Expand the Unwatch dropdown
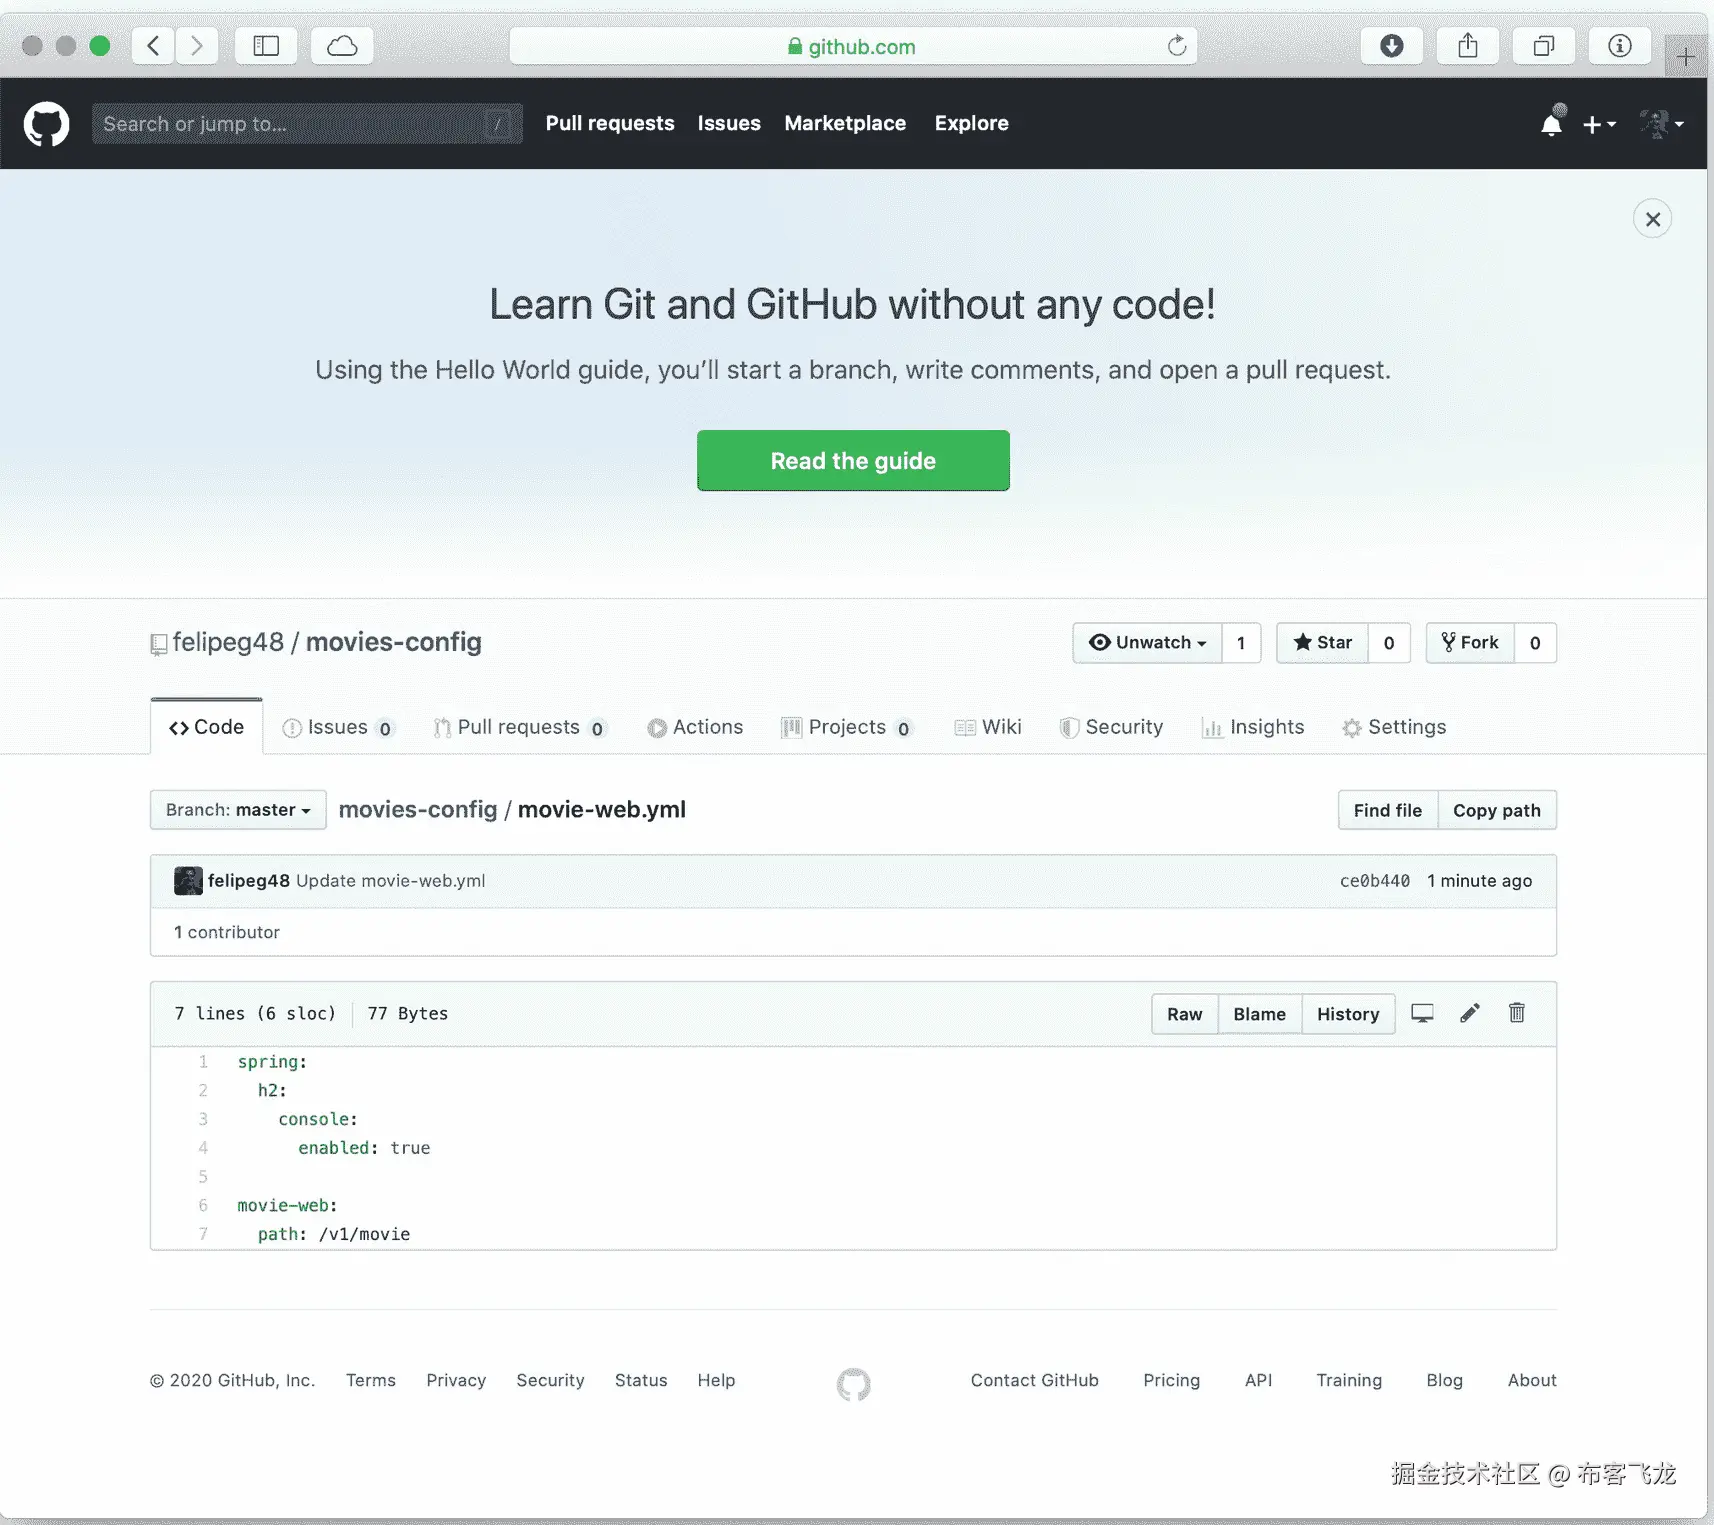The width and height of the screenshot is (1714, 1525). [x=1148, y=643]
